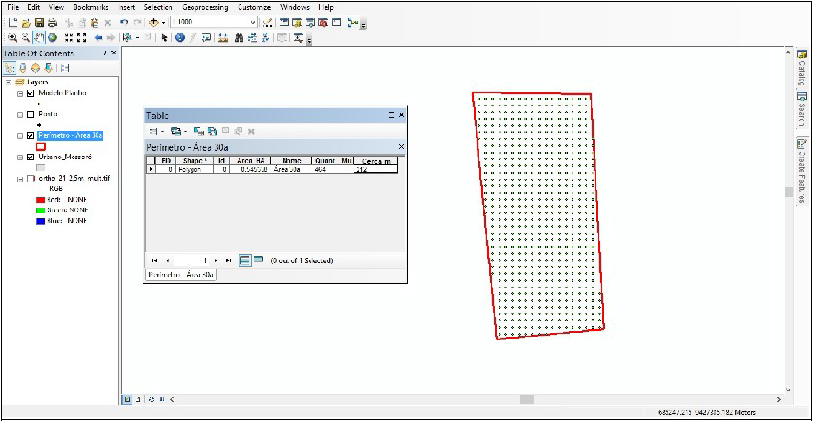Close the Perímetro - Área 30a table
Image resolution: width=814 pixels, height=422 pixels.
pyautogui.click(x=401, y=147)
